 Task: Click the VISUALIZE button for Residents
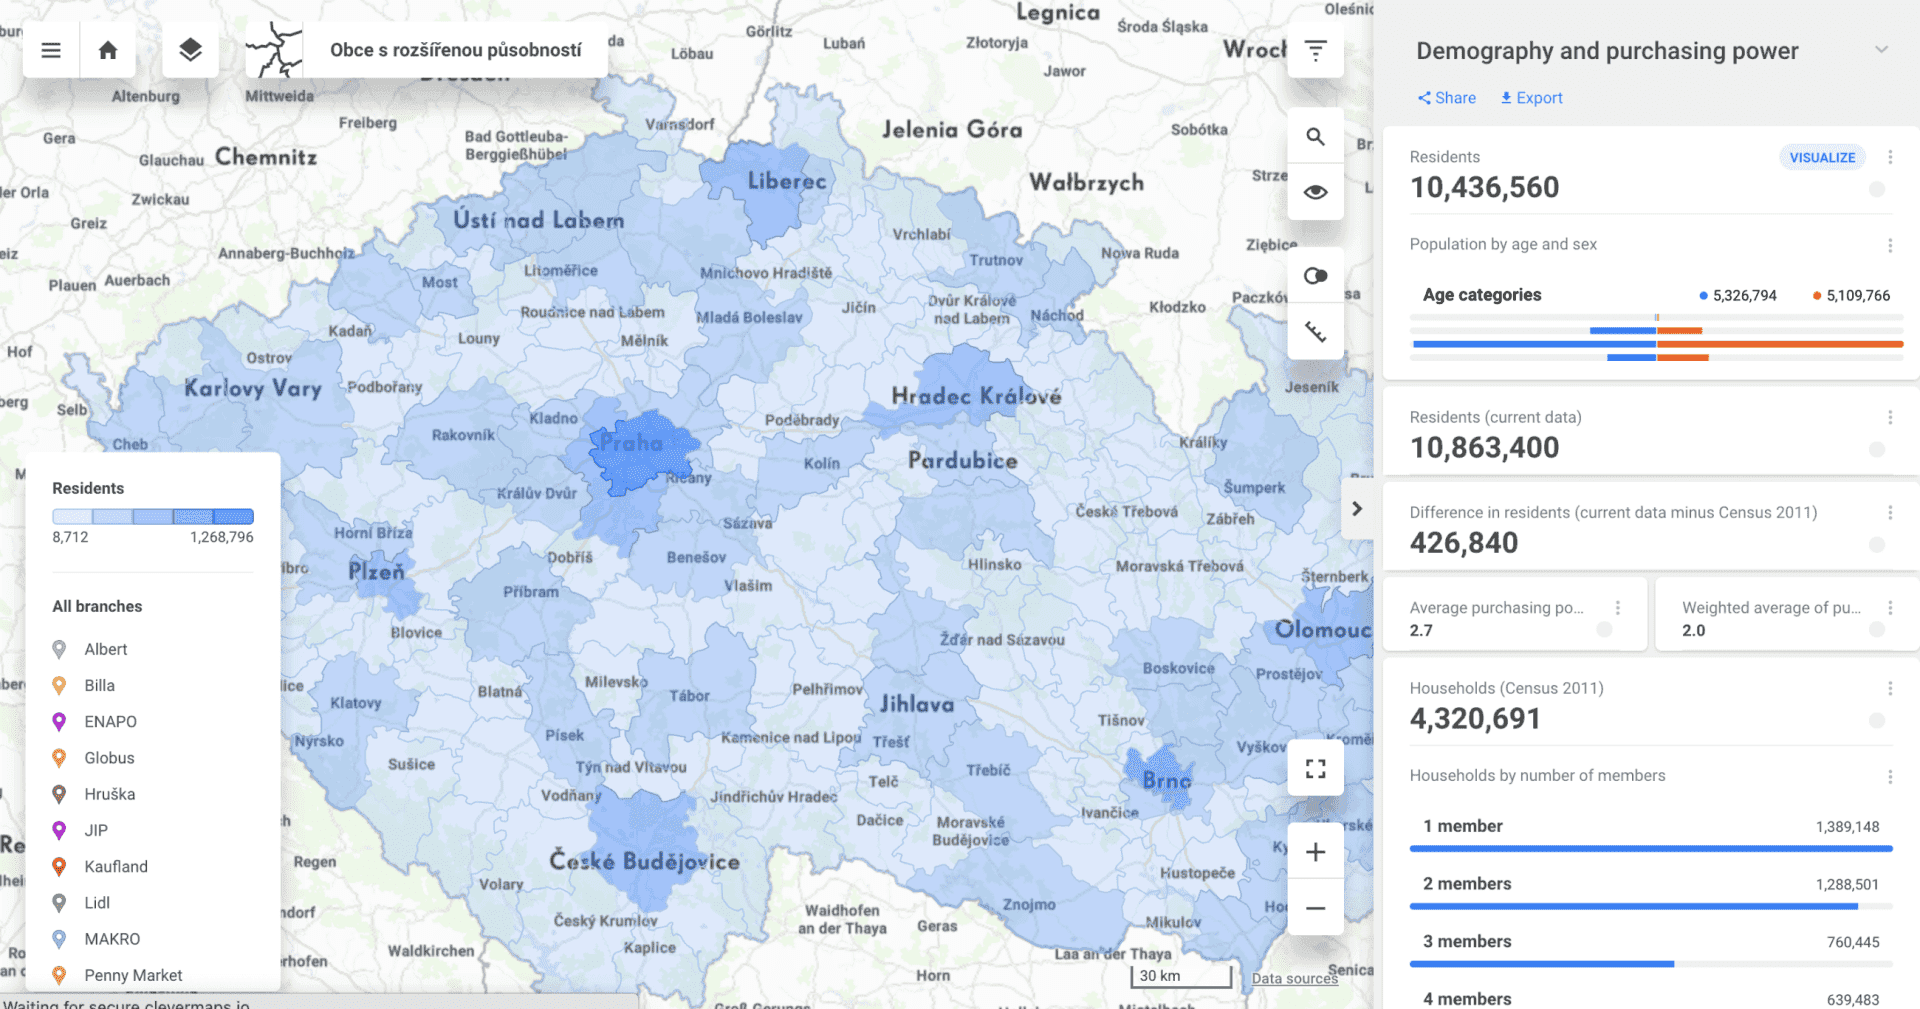pyautogui.click(x=1822, y=157)
